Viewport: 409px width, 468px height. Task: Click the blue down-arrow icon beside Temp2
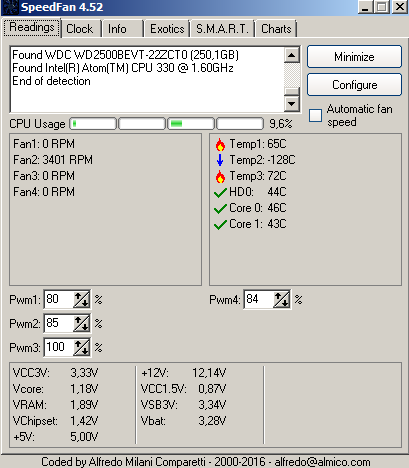[x=220, y=160]
